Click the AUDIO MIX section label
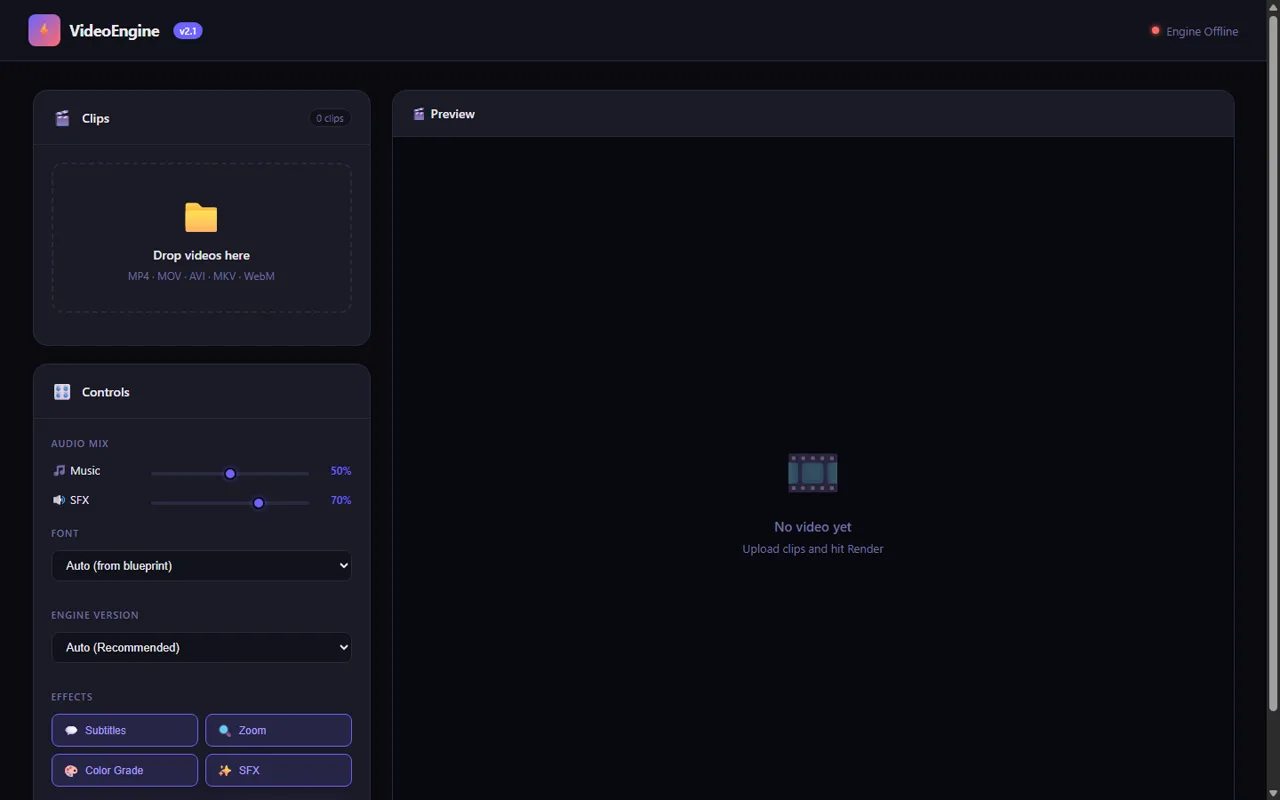 point(80,443)
